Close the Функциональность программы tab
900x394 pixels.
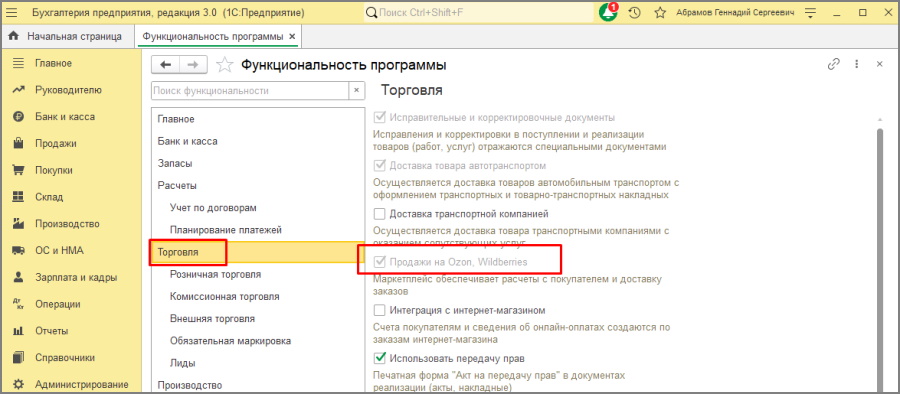[x=292, y=37]
